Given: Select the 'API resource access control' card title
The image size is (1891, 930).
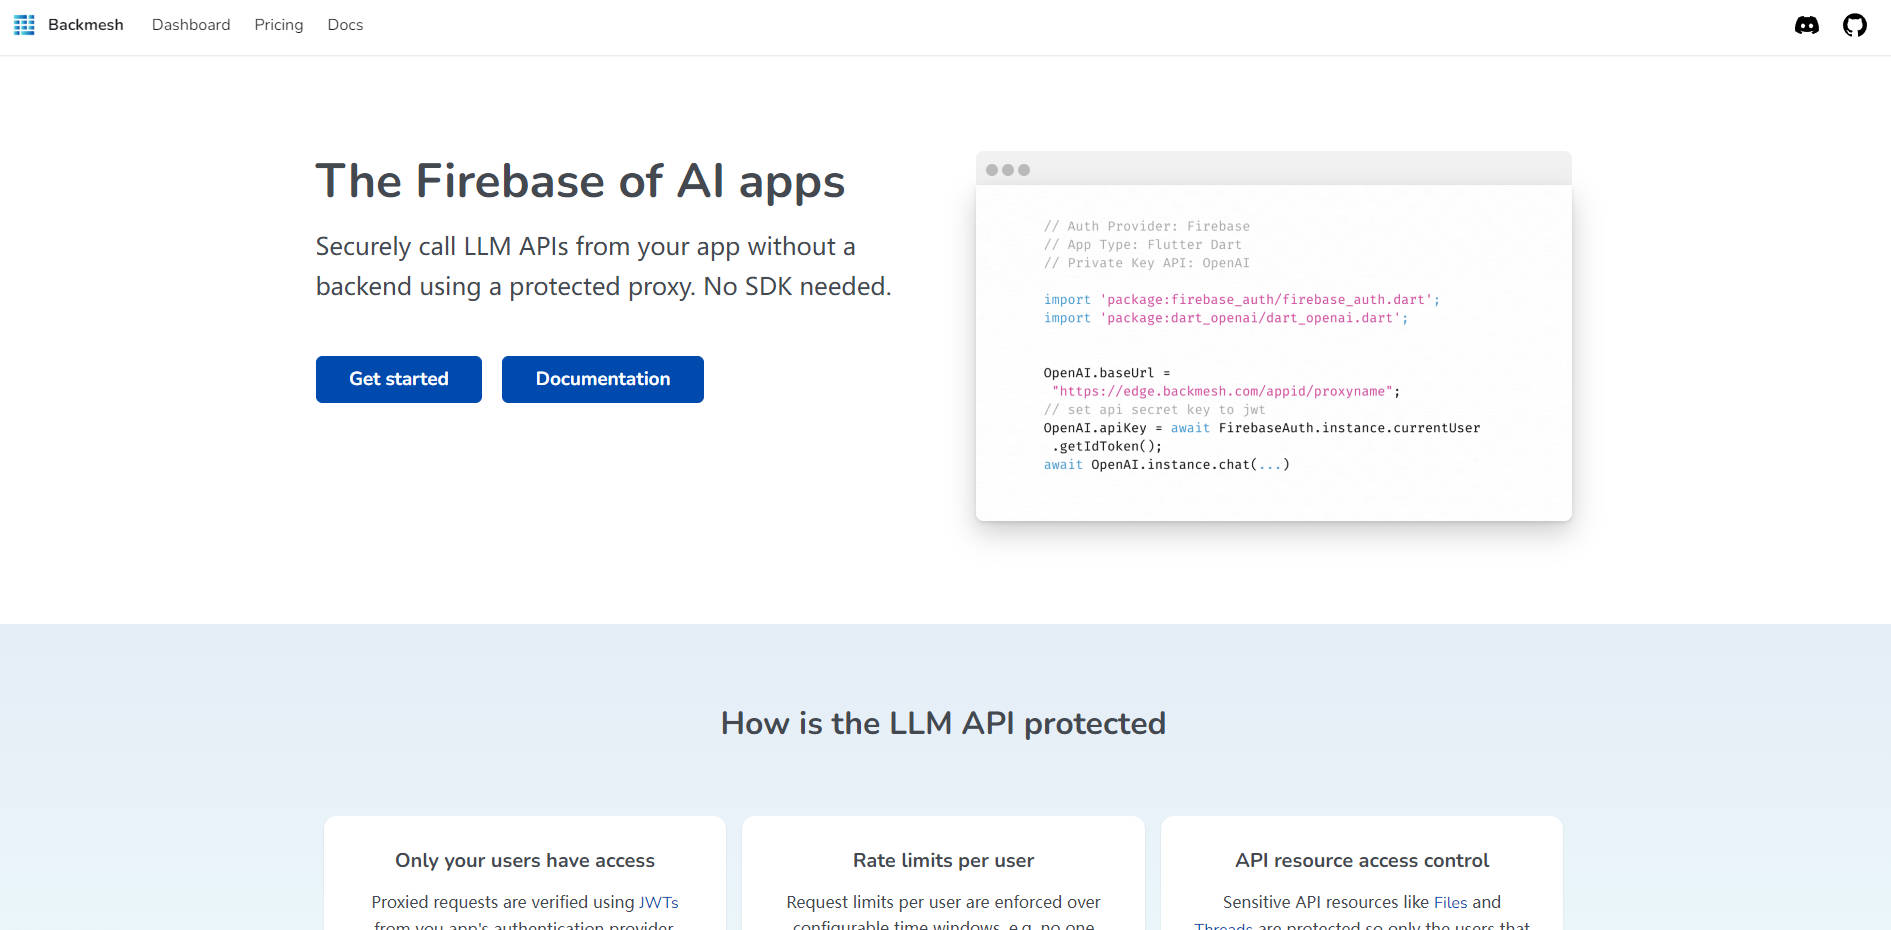Looking at the screenshot, I should pyautogui.click(x=1362, y=860).
